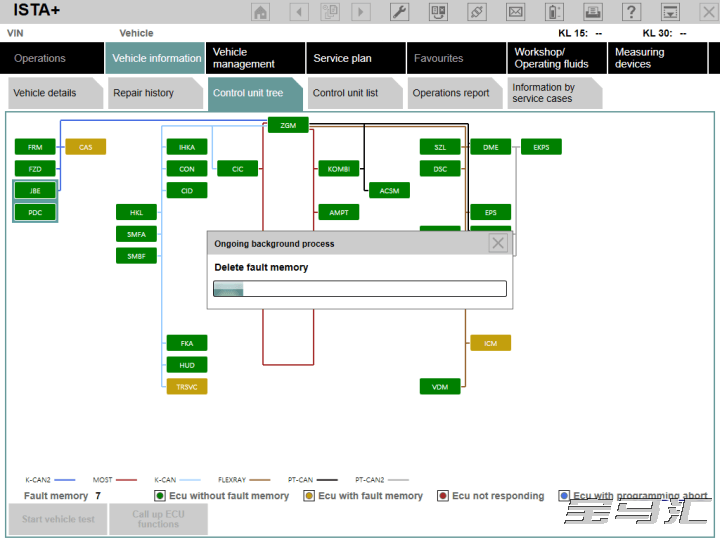Open the Vehicle management tab
The height and width of the screenshot is (540, 720).
coord(256,58)
